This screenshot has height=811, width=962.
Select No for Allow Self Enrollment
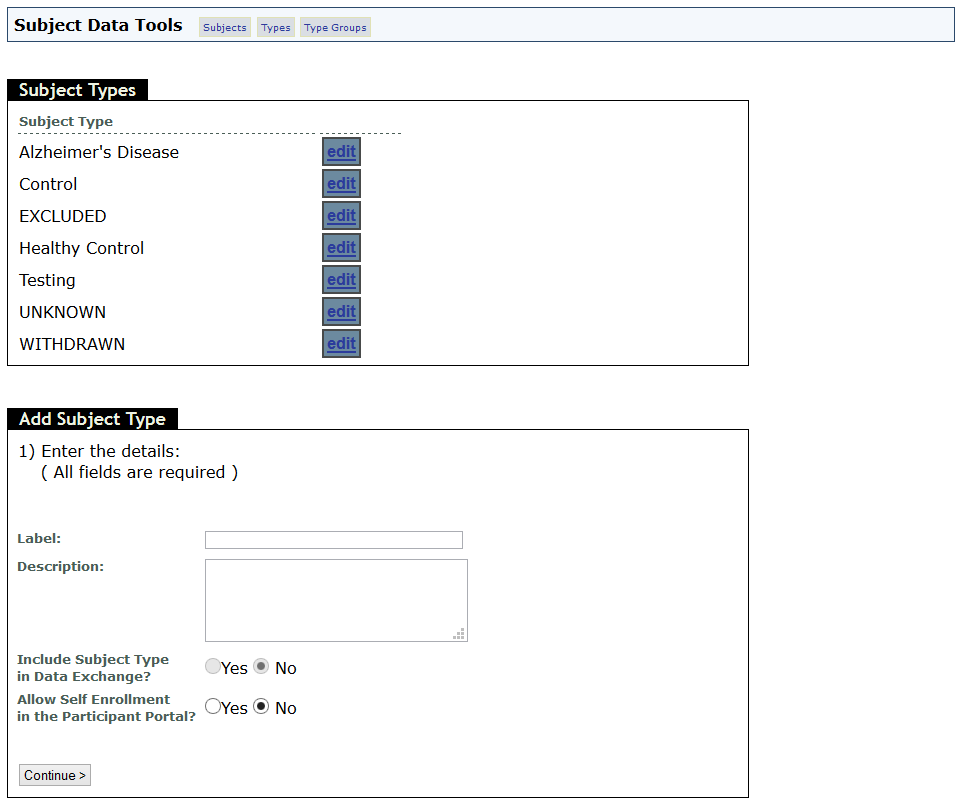[x=261, y=706]
